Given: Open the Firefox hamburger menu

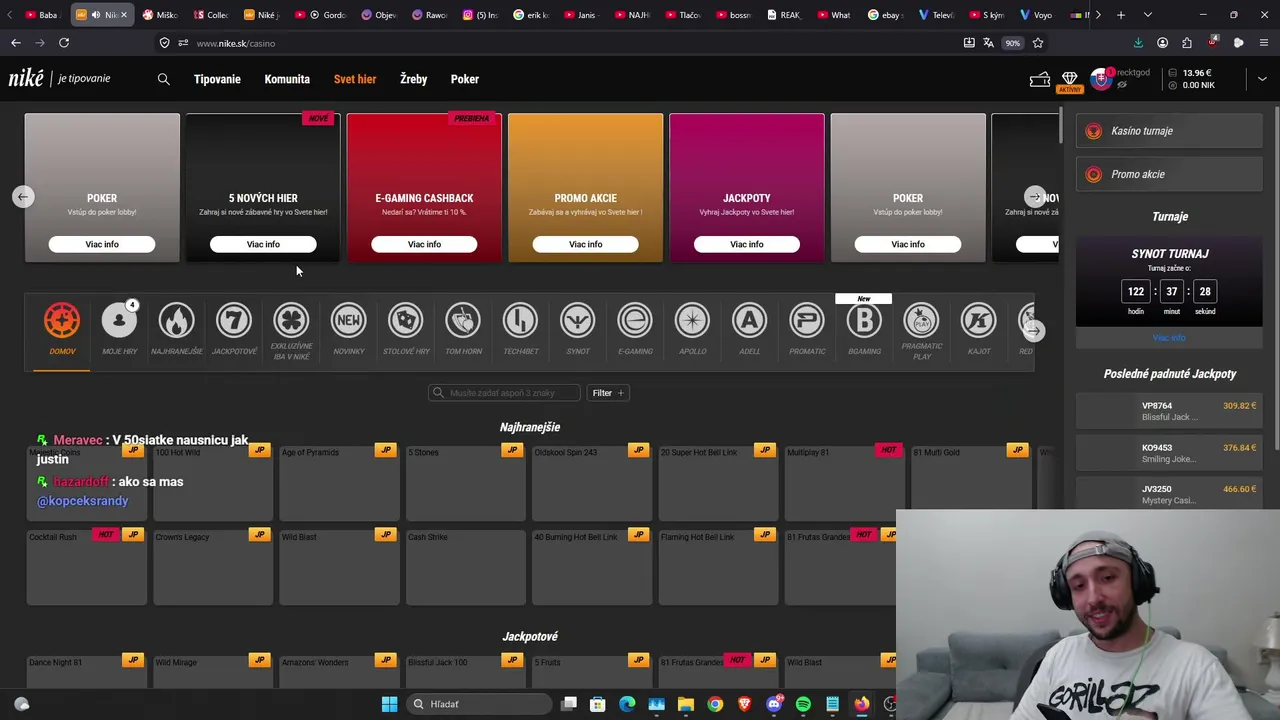Looking at the screenshot, I should [1264, 43].
